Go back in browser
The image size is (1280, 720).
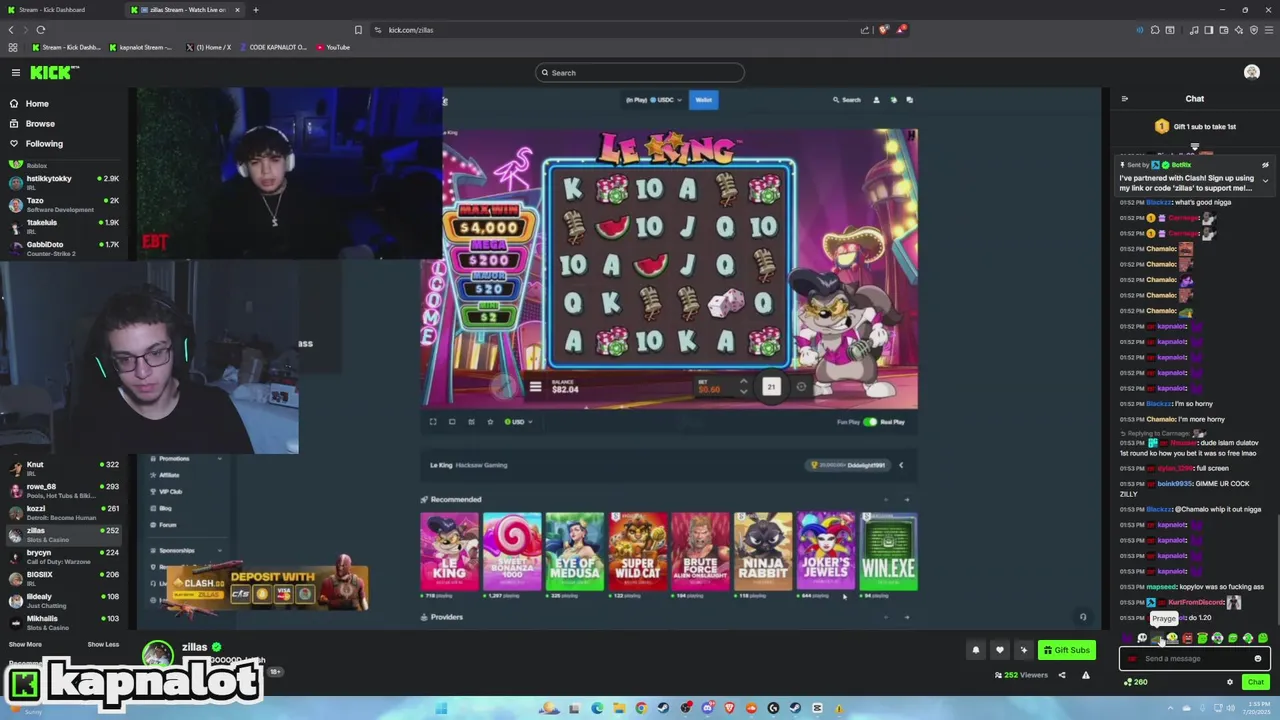click(11, 30)
